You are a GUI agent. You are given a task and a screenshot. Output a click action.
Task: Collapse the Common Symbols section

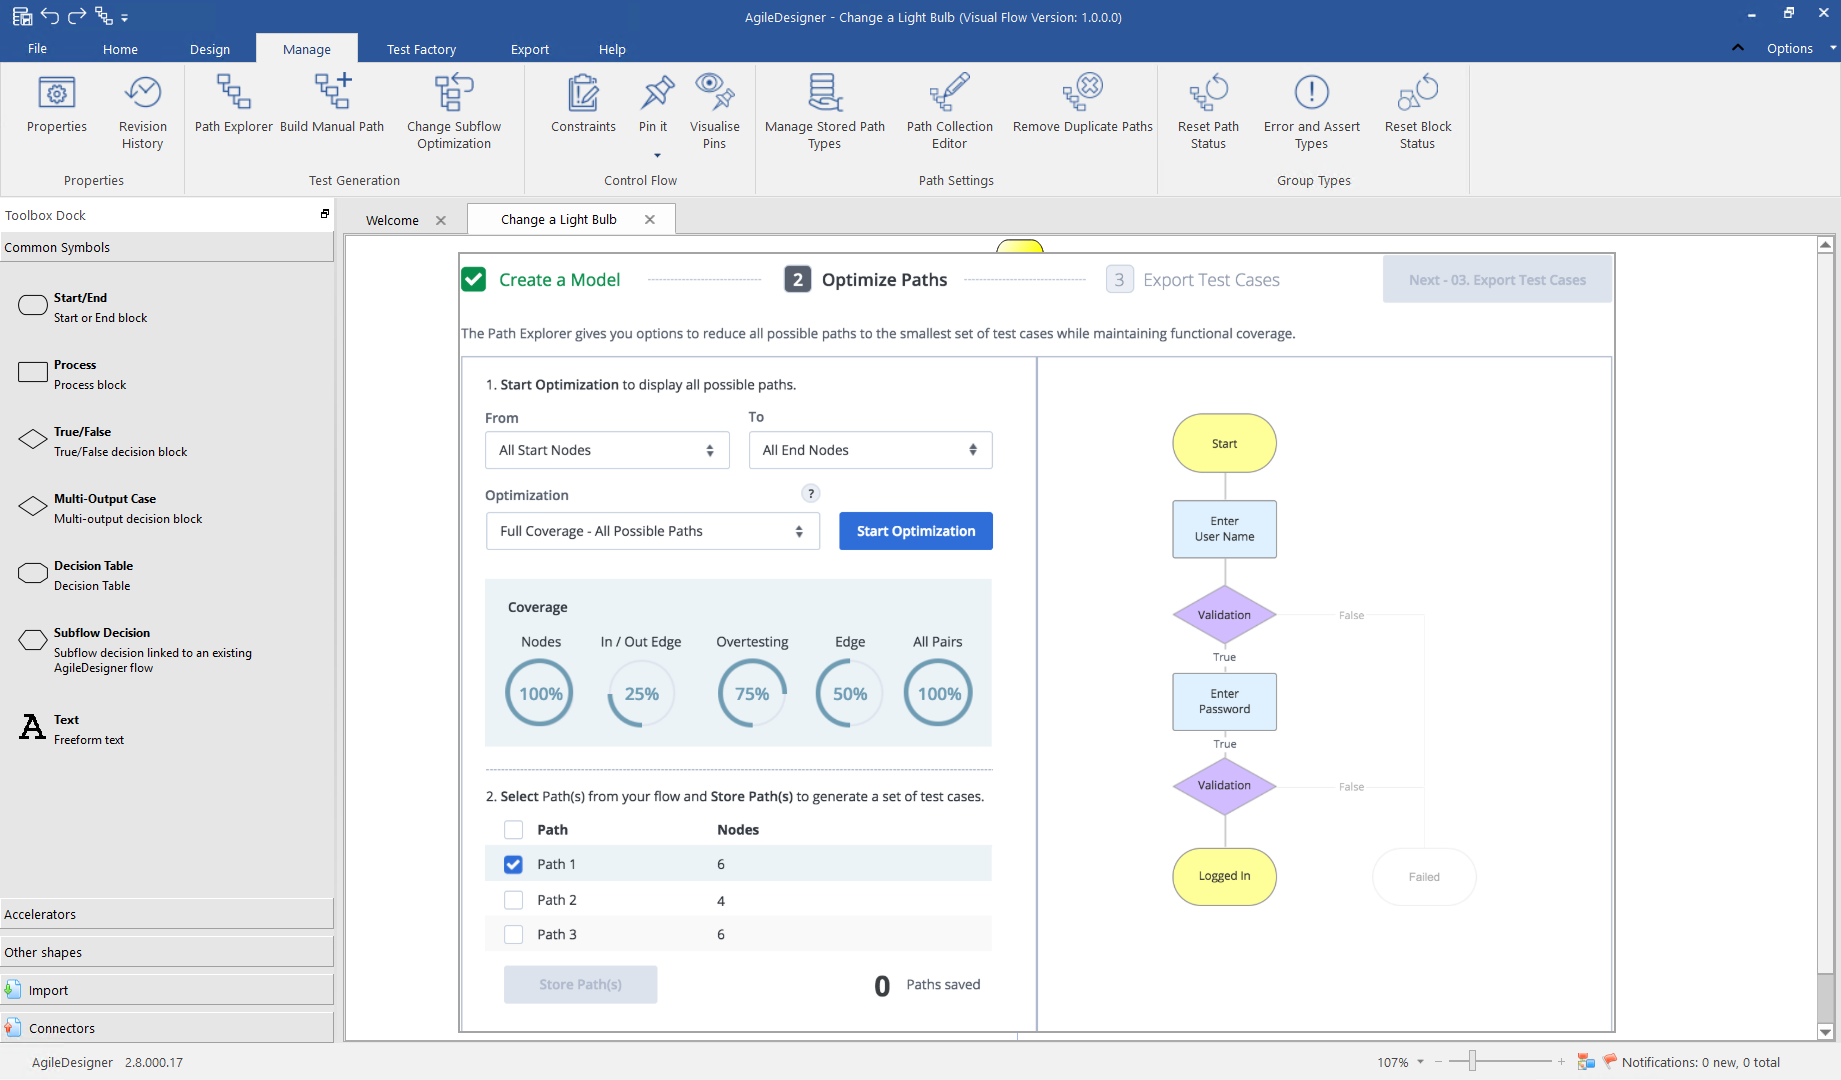pos(167,247)
